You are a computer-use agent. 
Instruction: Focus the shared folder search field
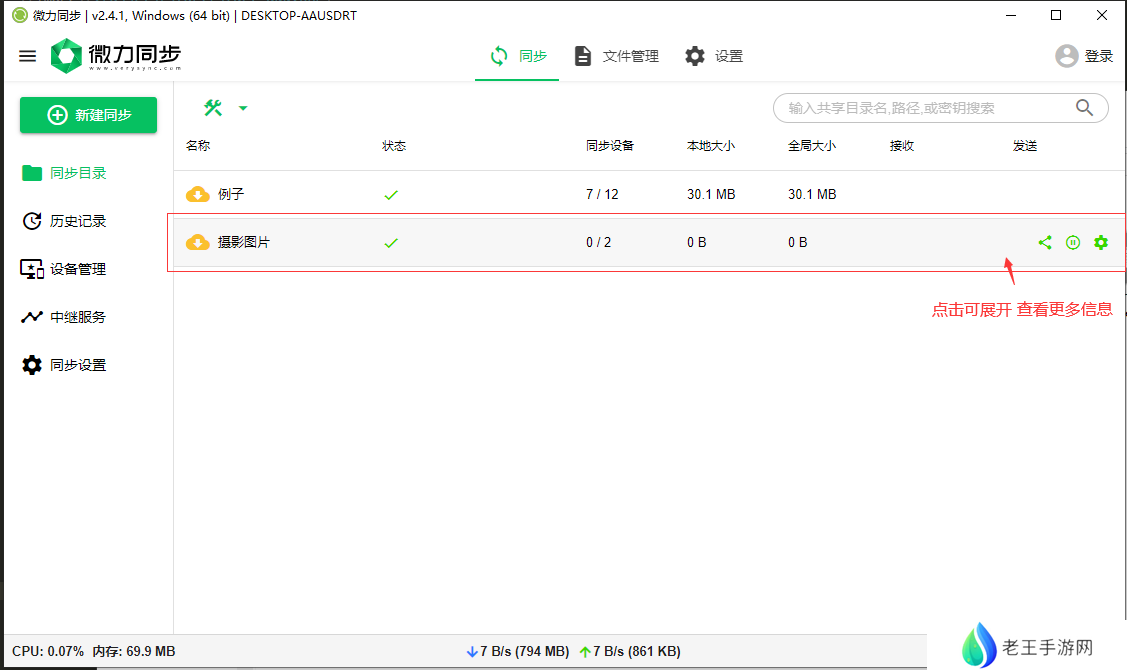[x=920, y=108]
